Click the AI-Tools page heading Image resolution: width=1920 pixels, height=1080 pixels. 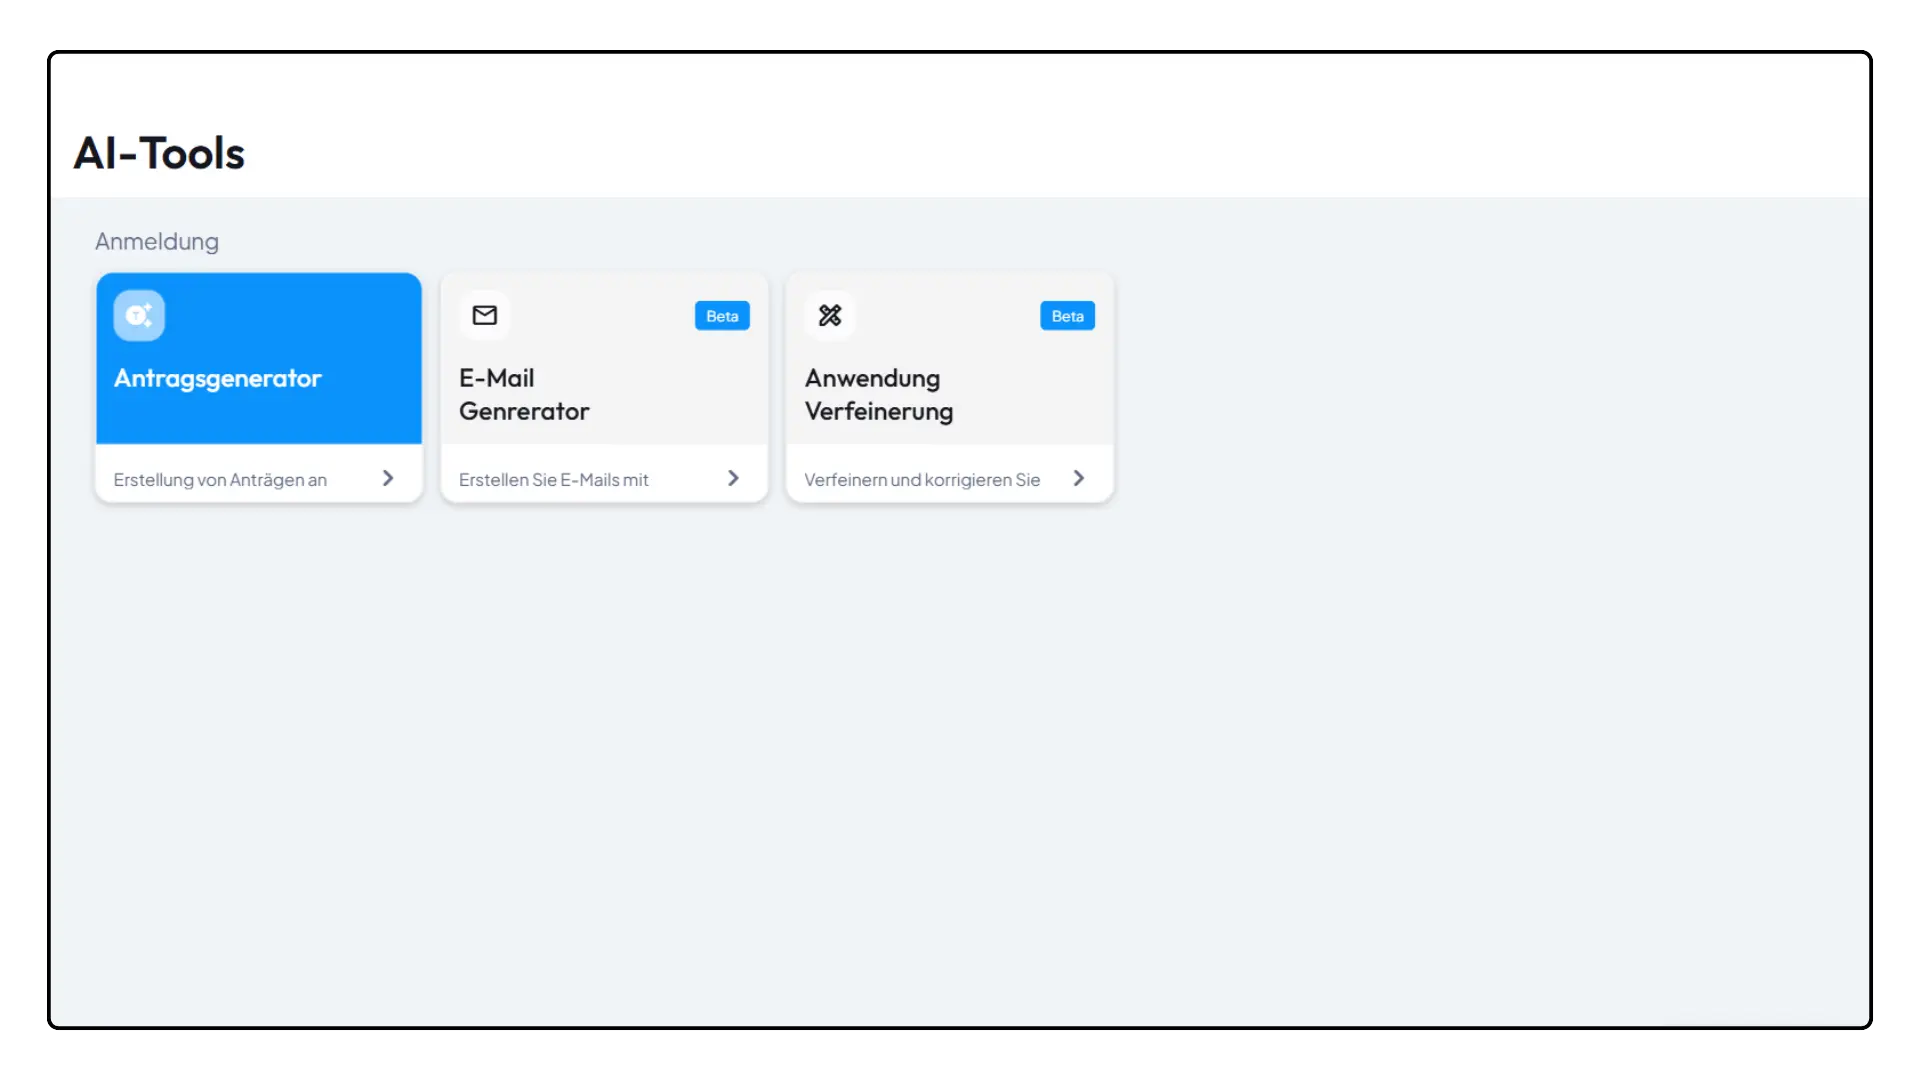(x=159, y=154)
